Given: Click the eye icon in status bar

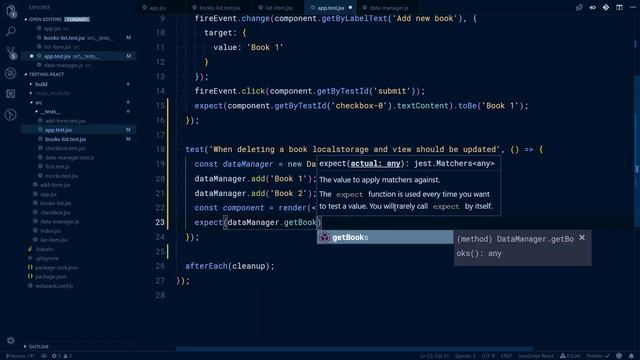Looking at the screenshot, I should 44,356.
